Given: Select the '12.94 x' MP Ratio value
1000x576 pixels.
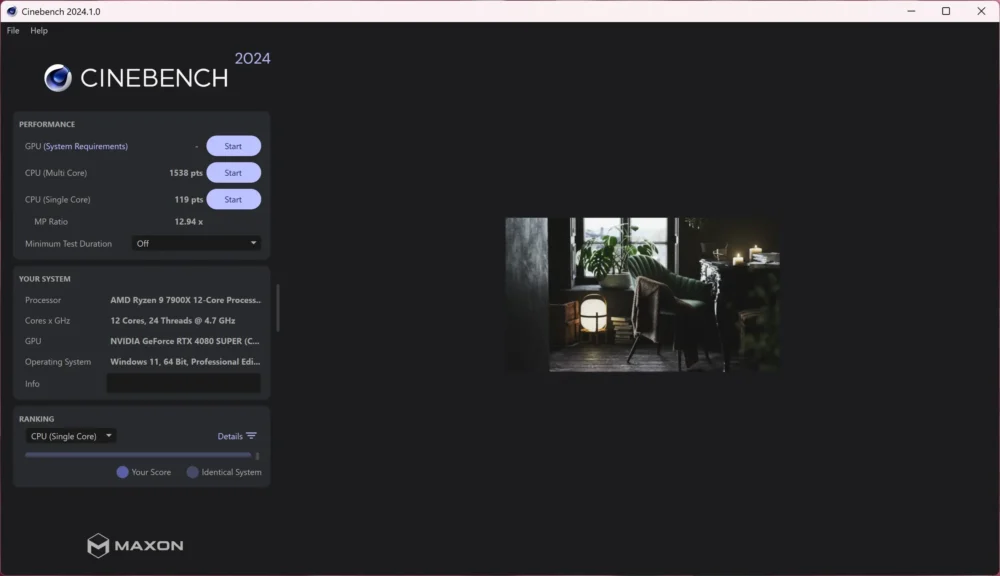Looking at the screenshot, I should click(189, 221).
